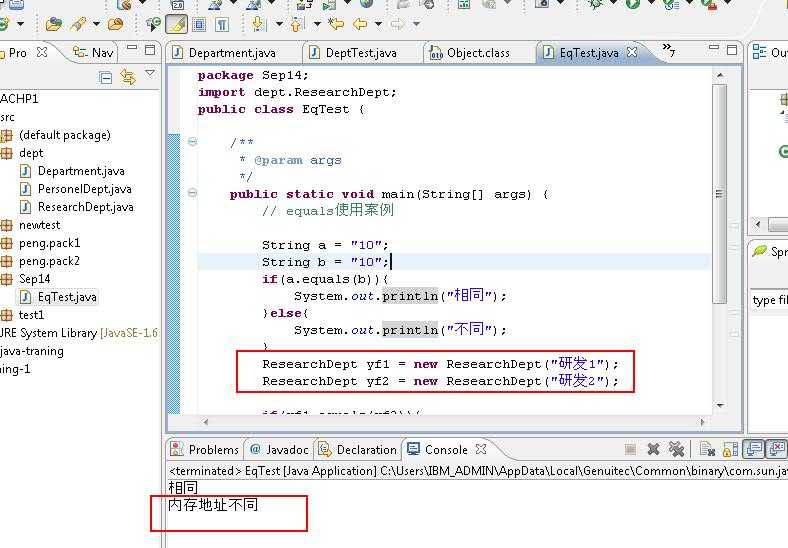The width and height of the screenshot is (788, 548).
Task: Go to Next Annotation arrow
Action: (x=258, y=24)
